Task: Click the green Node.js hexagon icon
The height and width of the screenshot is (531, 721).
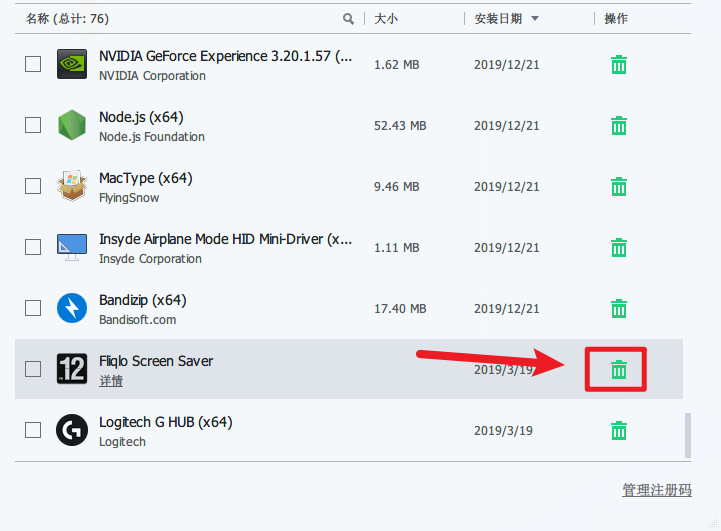Action: [x=72, y=125]
